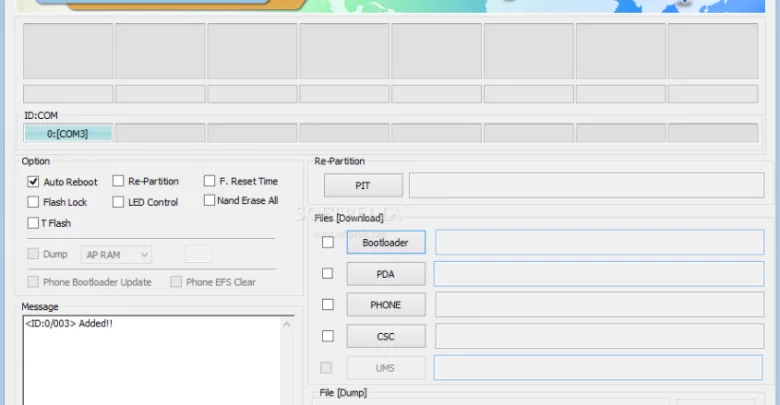The height and width of the screenshot is (405, 780).
Task: Check the box beside Bootloader
Action: point(327,242)
